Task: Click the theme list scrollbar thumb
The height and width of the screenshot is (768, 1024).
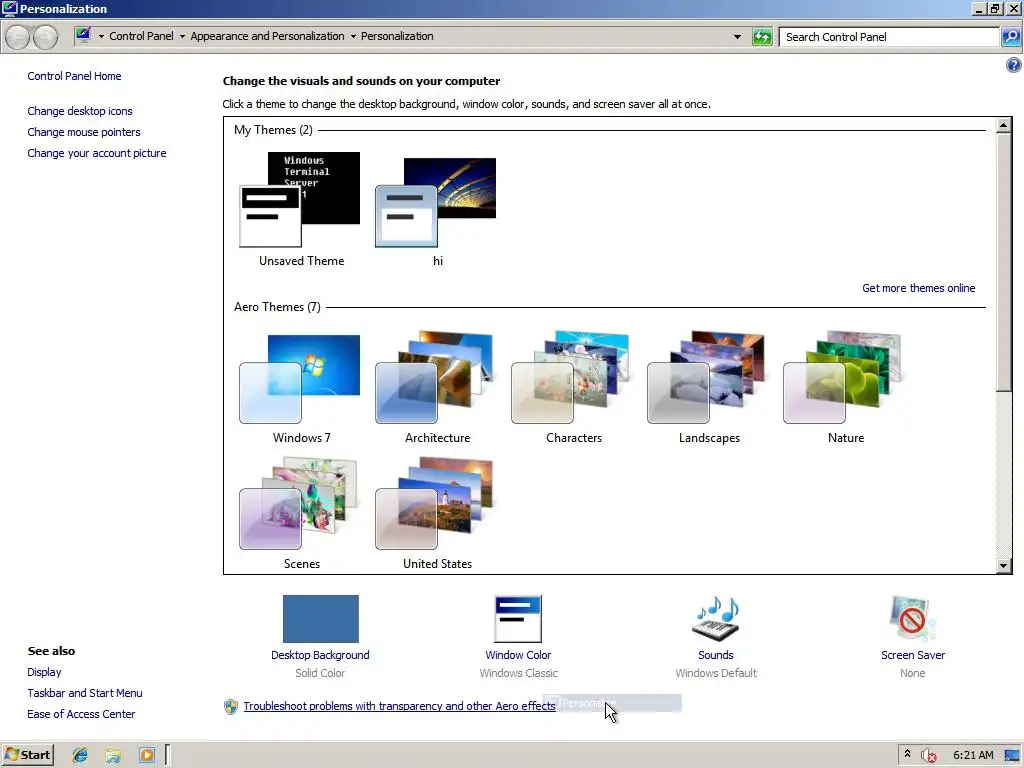Action: [1004, 263]
